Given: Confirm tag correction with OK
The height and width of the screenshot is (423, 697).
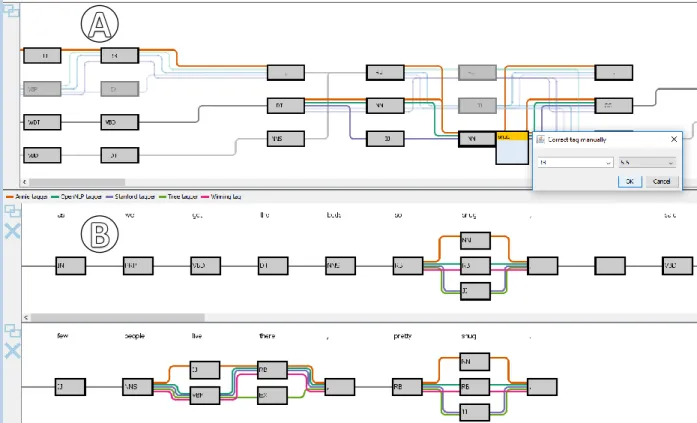Looking at the screenshot, I should [x=630, y=181].
